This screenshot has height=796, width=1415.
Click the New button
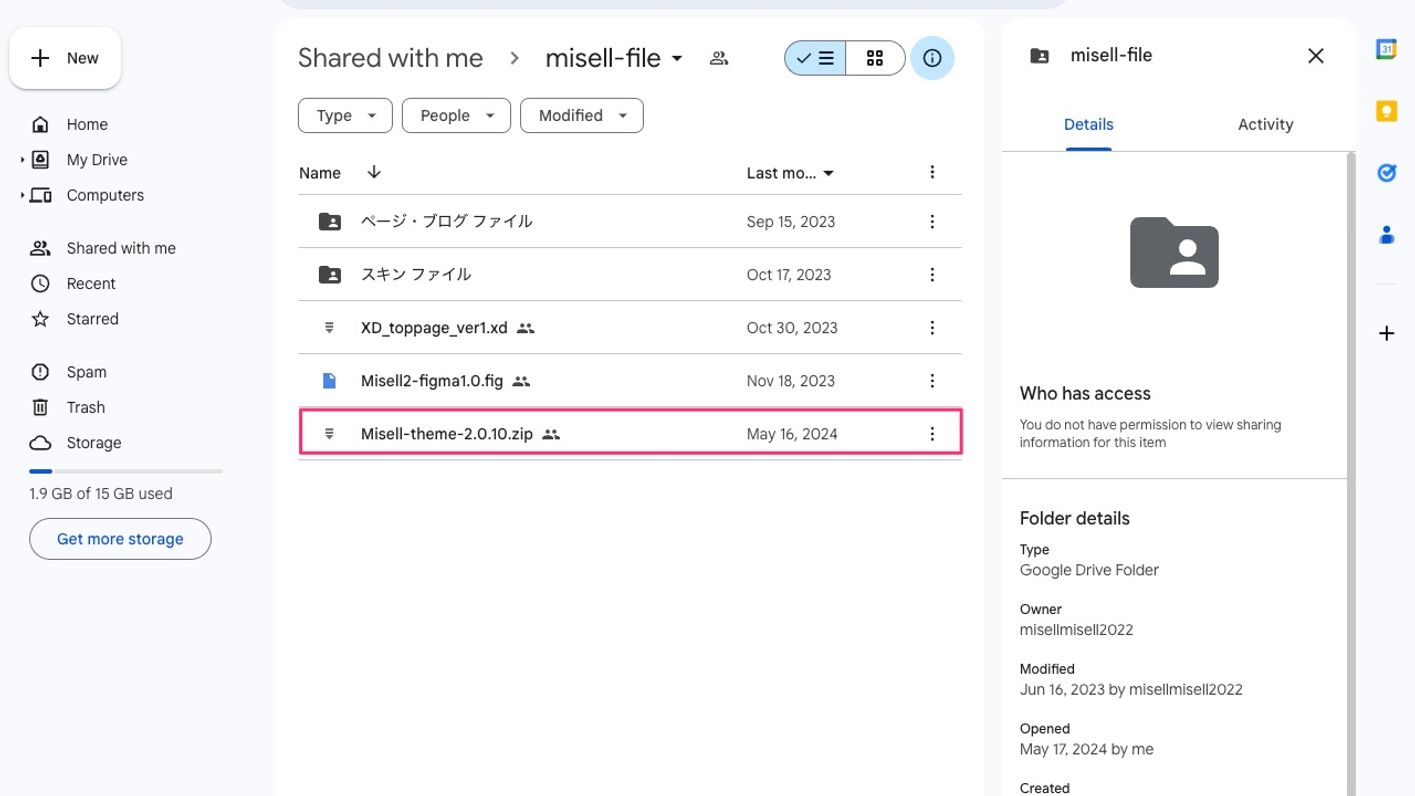coord(65,58)
